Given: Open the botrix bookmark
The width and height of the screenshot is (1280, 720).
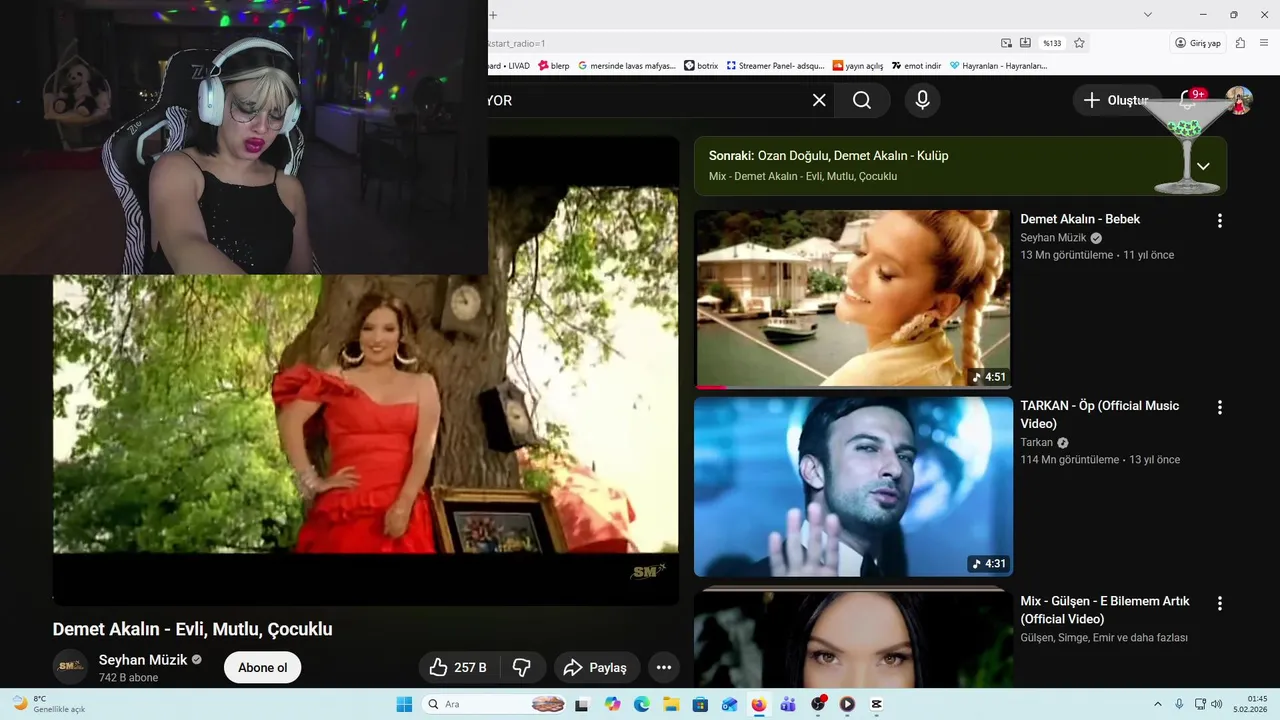Looking at the screenshot, I should point(701,66).
